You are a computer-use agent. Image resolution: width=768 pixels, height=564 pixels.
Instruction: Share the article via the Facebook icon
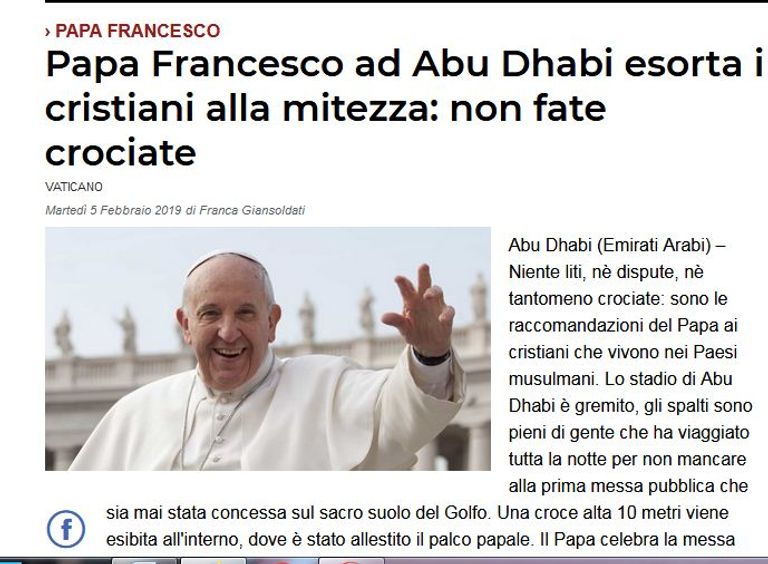pos(66,529)
